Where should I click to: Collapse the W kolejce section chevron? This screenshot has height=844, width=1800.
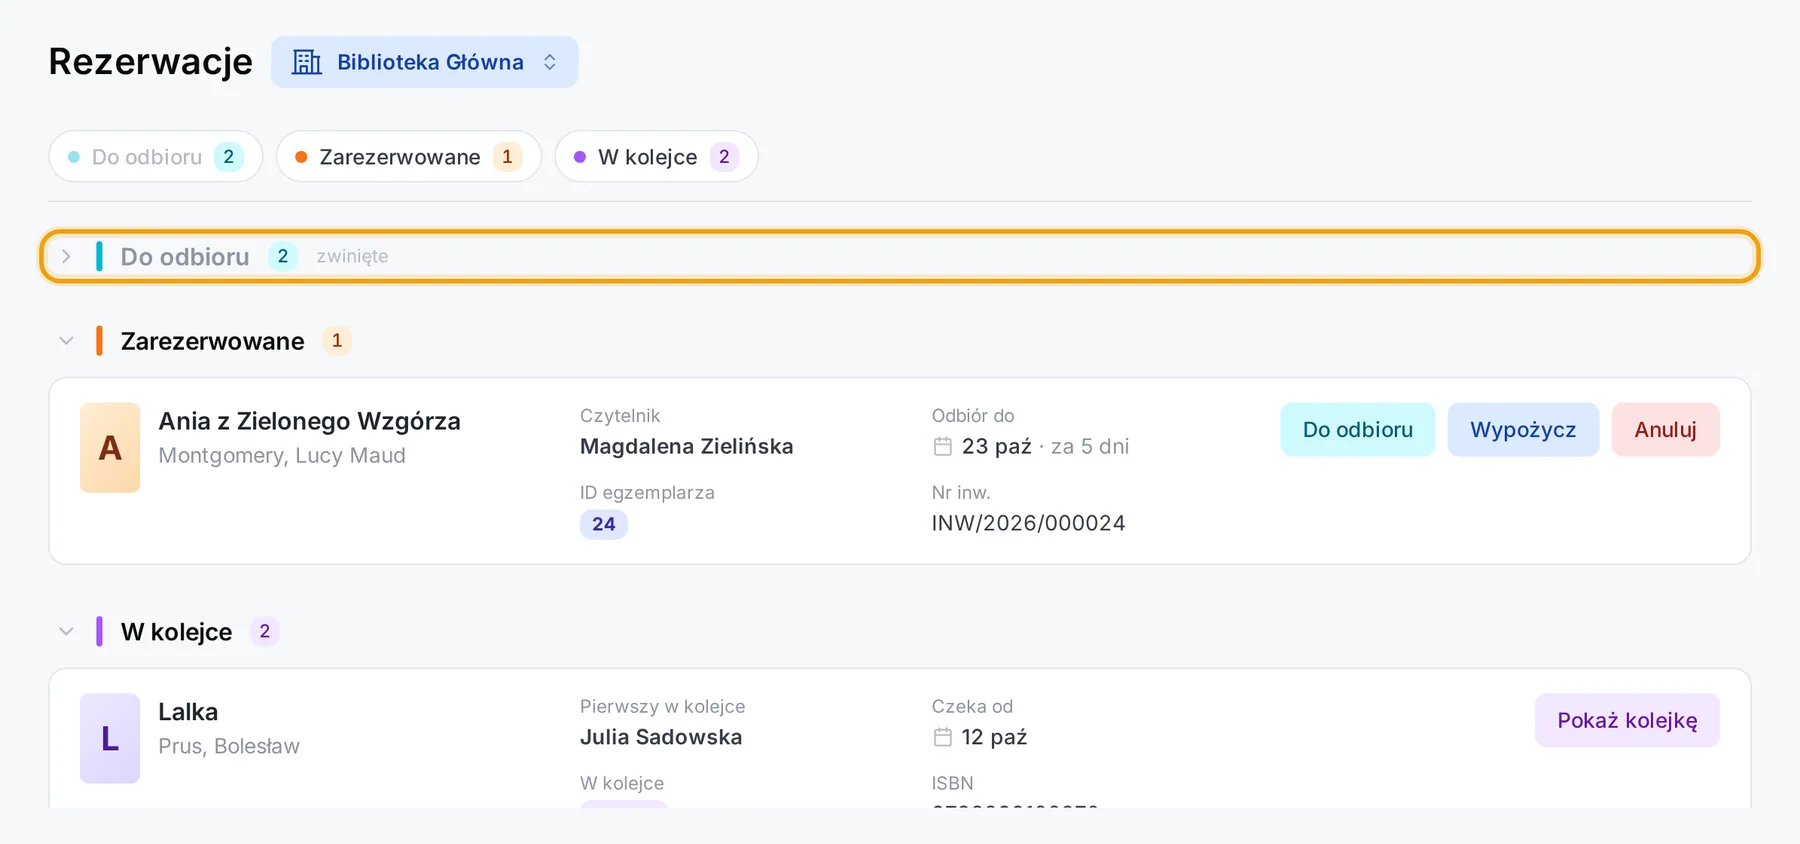(66, 632)
